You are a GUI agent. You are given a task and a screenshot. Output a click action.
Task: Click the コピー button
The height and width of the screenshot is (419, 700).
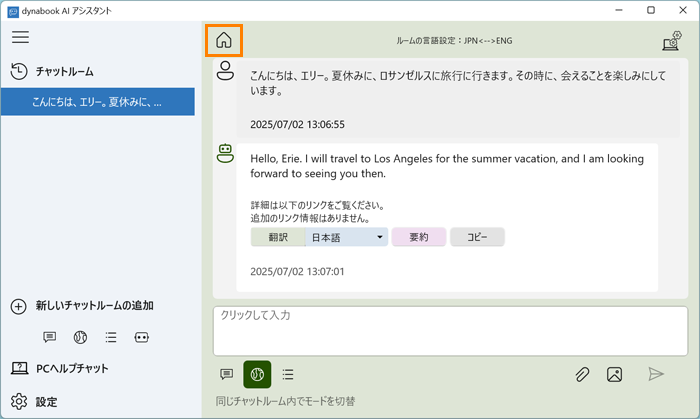477,237
